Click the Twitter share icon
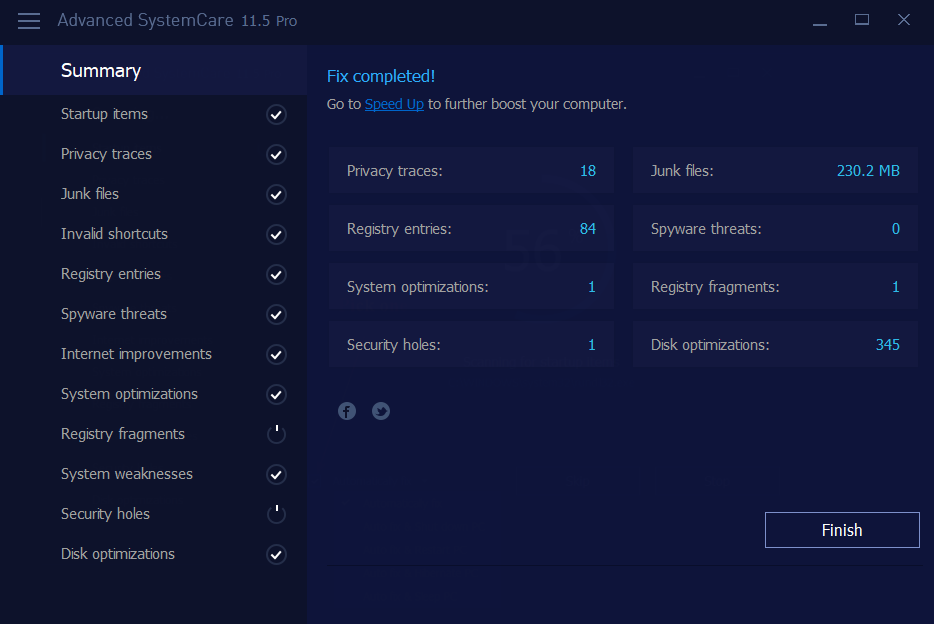Image resolution: width=934 pixels, height=624 pixels. 381,411
